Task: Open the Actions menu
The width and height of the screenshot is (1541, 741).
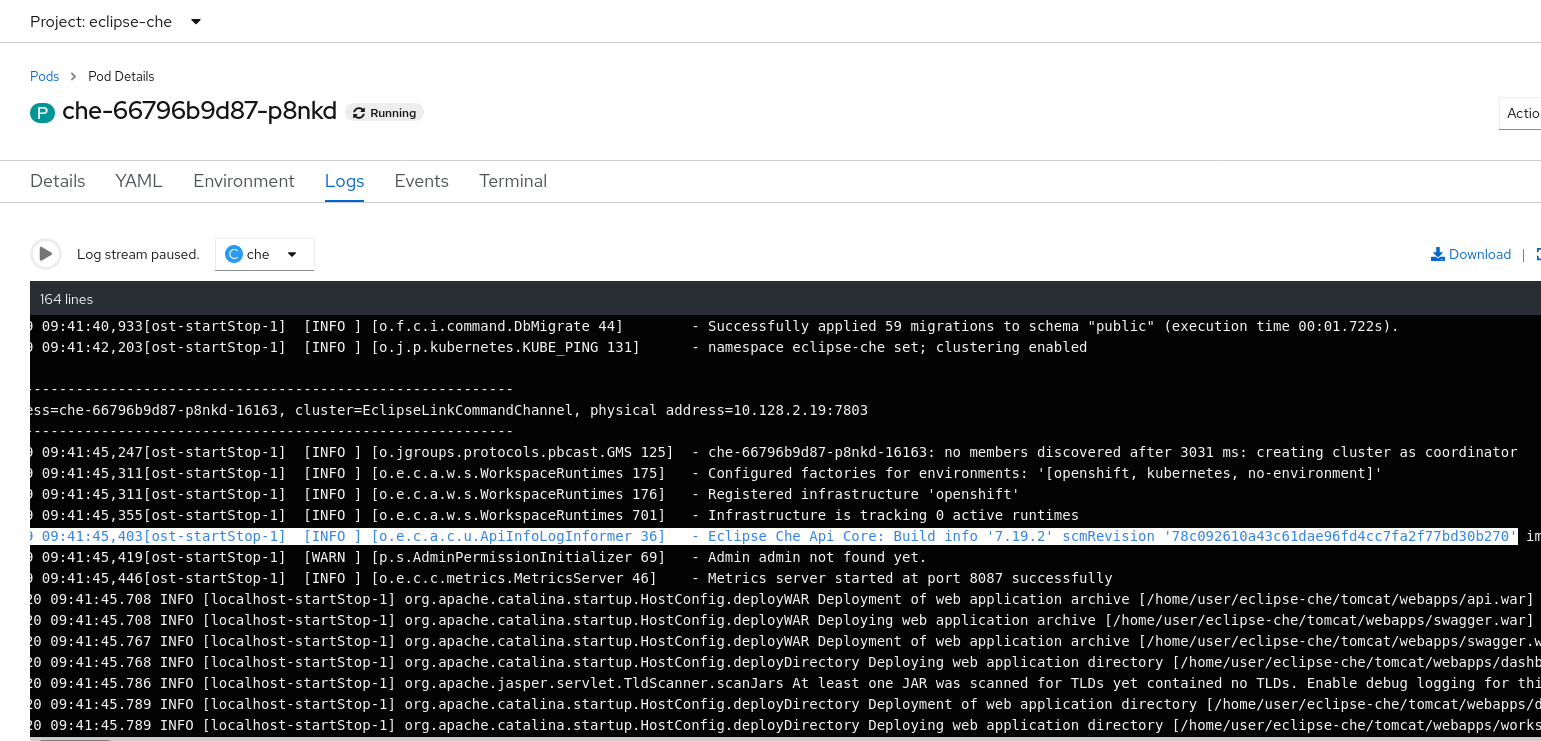Action: (1520, 113)
